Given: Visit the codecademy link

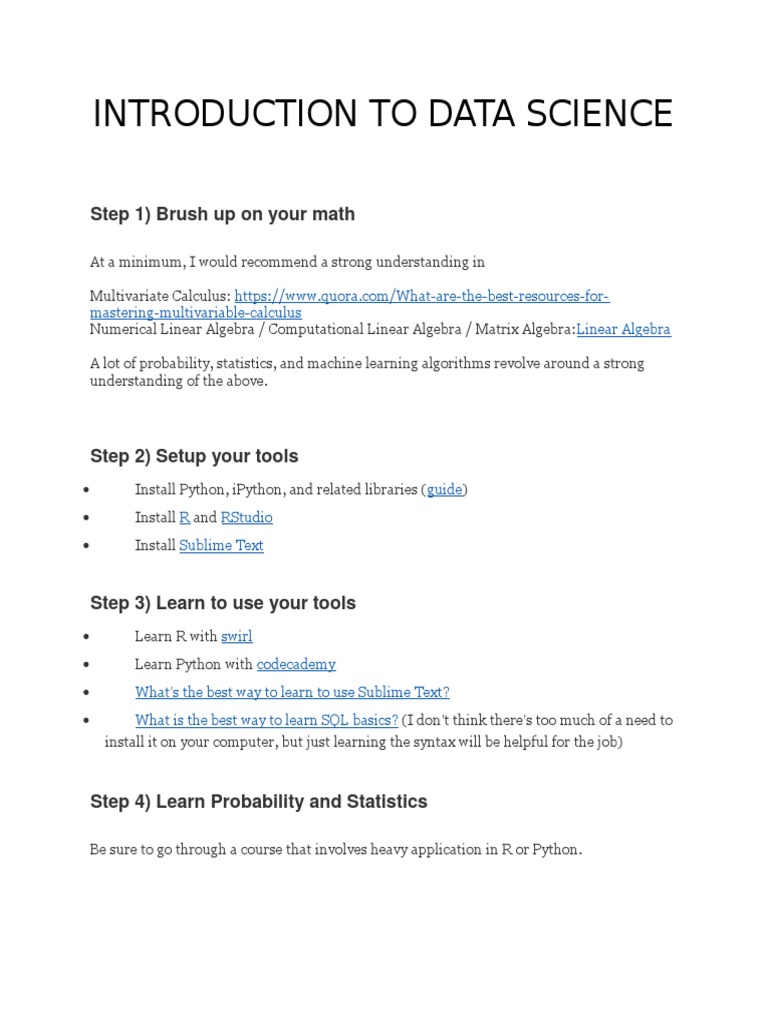Looking at the screenshot, I should click(296, 664).
